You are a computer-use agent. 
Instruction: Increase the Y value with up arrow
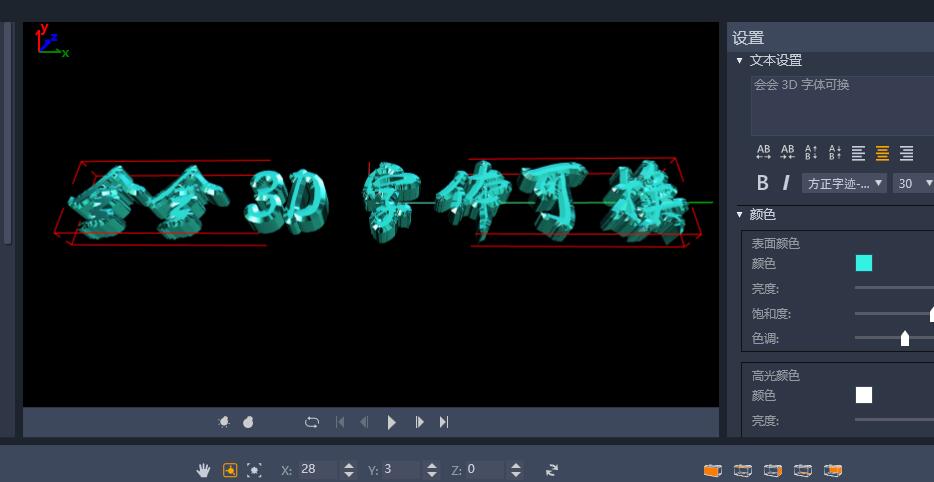point(432,465)
